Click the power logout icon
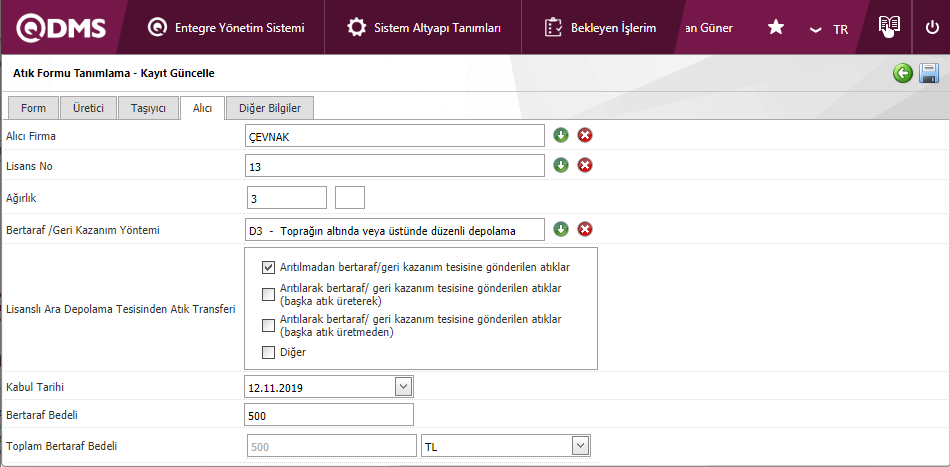This screenshot has height=467, width=950. pos(932,27)
